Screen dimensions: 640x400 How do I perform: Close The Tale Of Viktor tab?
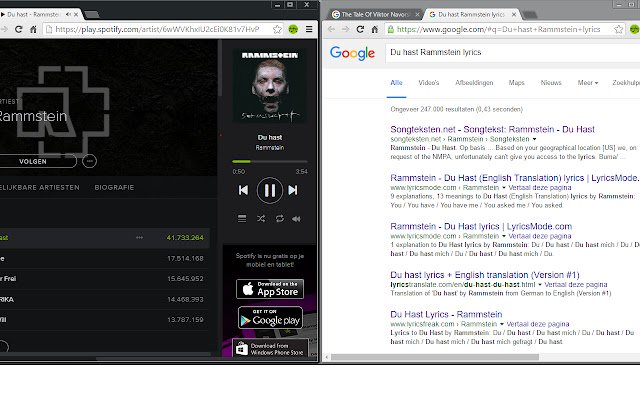pos(417,14)
